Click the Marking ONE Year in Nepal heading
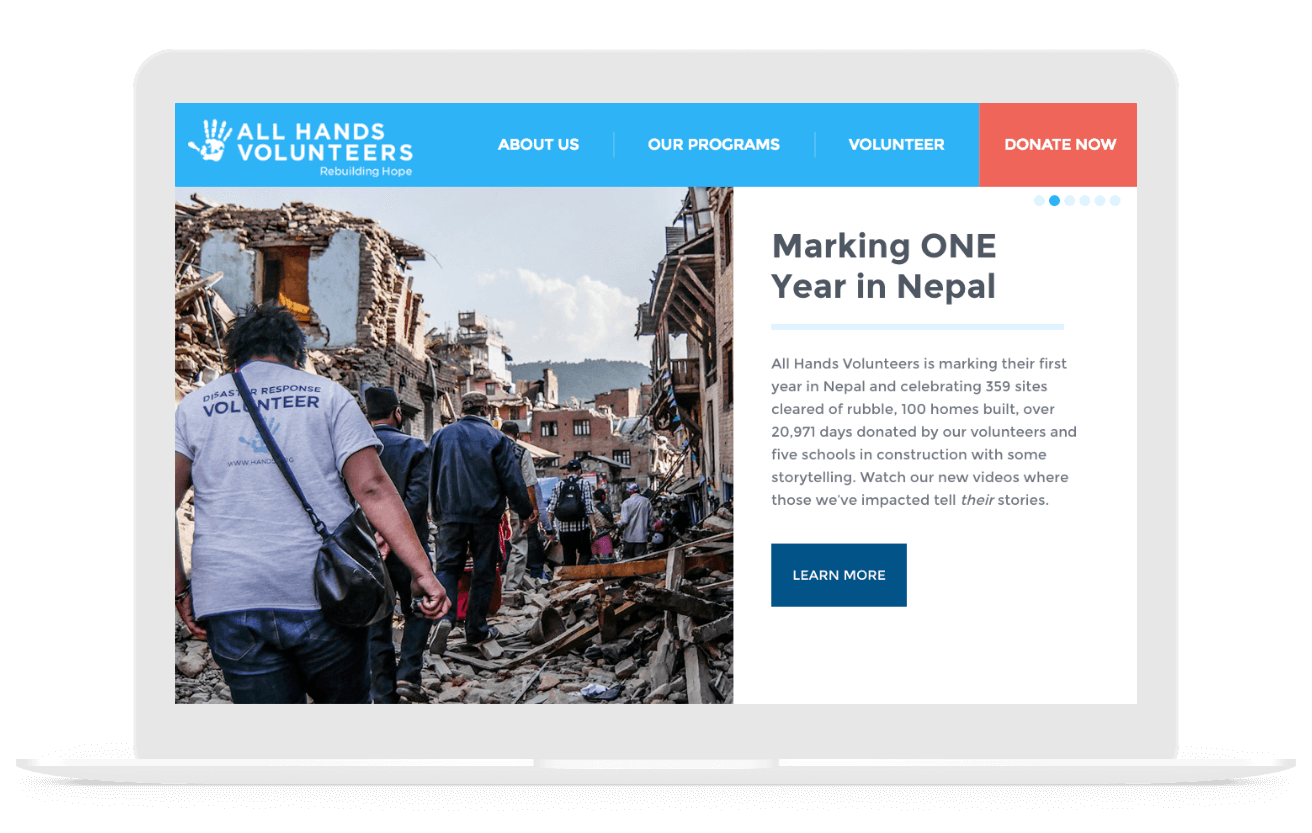This screenshot has width=1312, height=833. pos(884,266)
